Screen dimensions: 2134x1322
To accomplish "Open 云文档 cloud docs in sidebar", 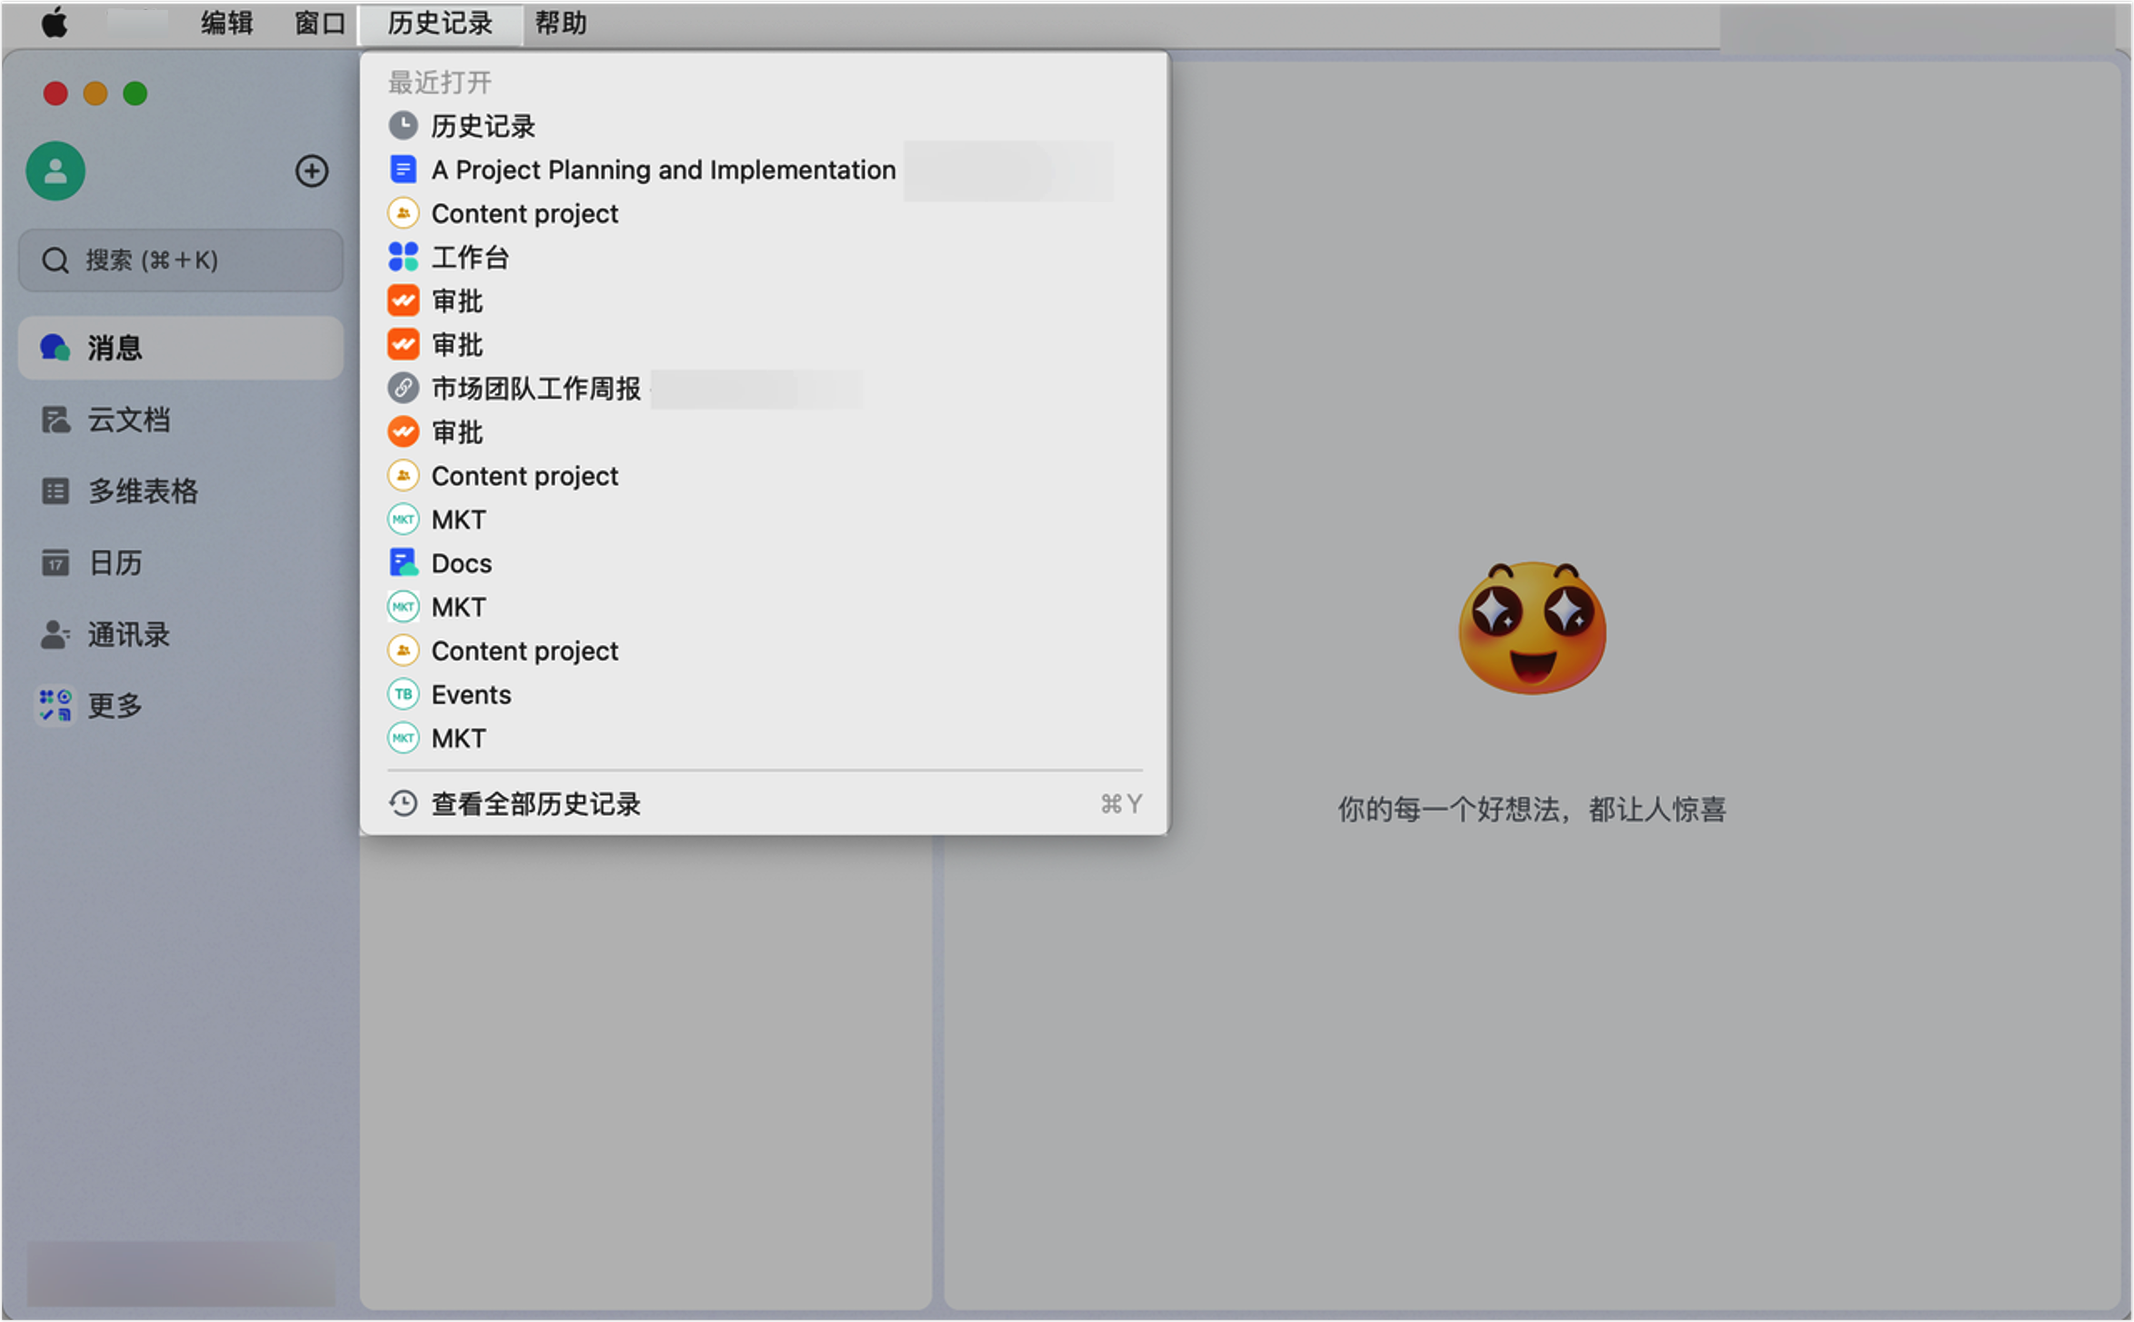I will point(128,420).
